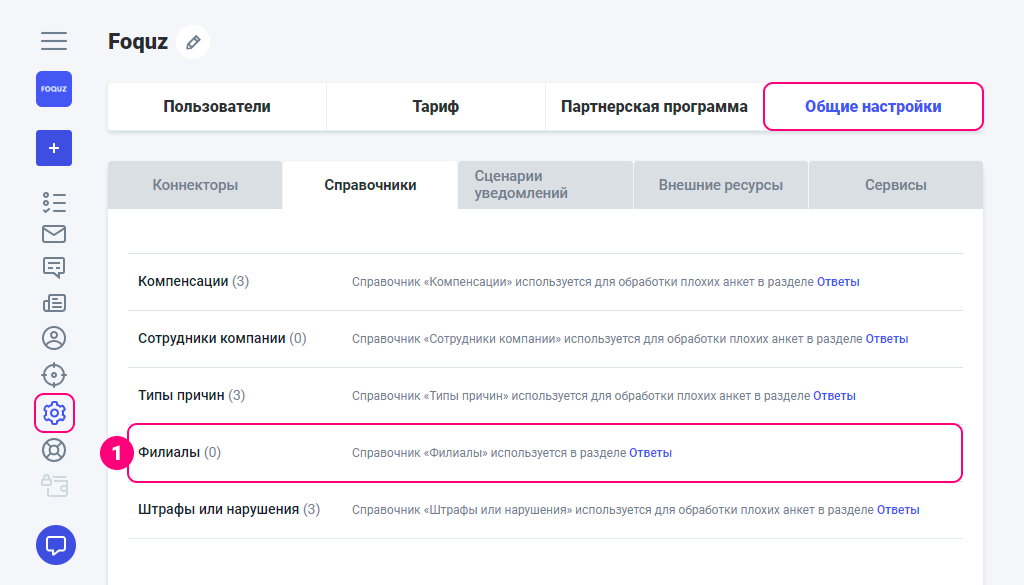Open the user profile circle icon
This screenshot has height=585, width=1024.
[54, 338]
